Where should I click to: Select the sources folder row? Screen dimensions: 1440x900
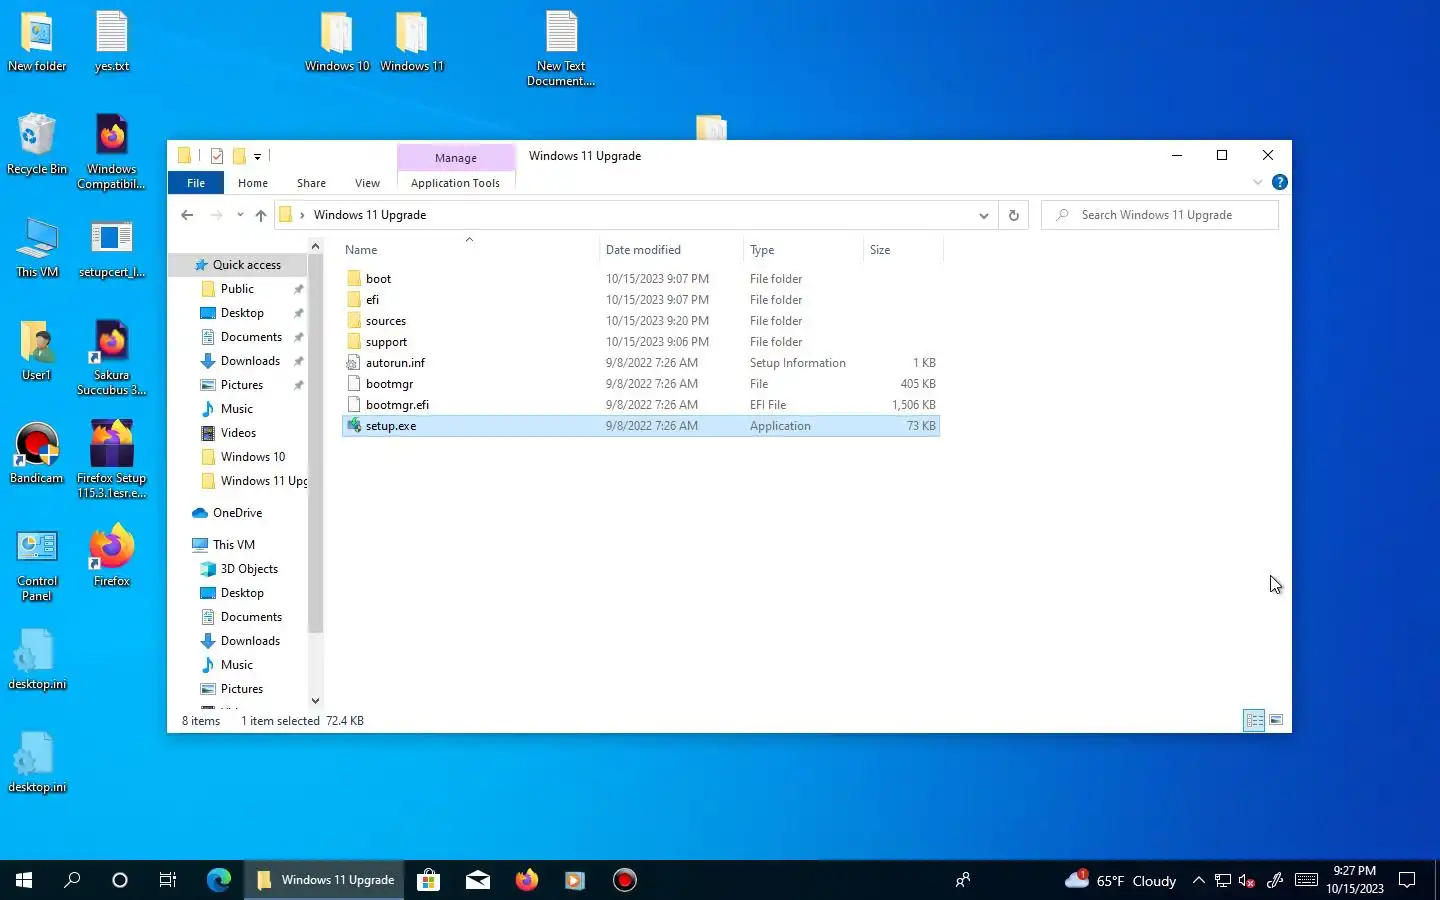(640, 321)
